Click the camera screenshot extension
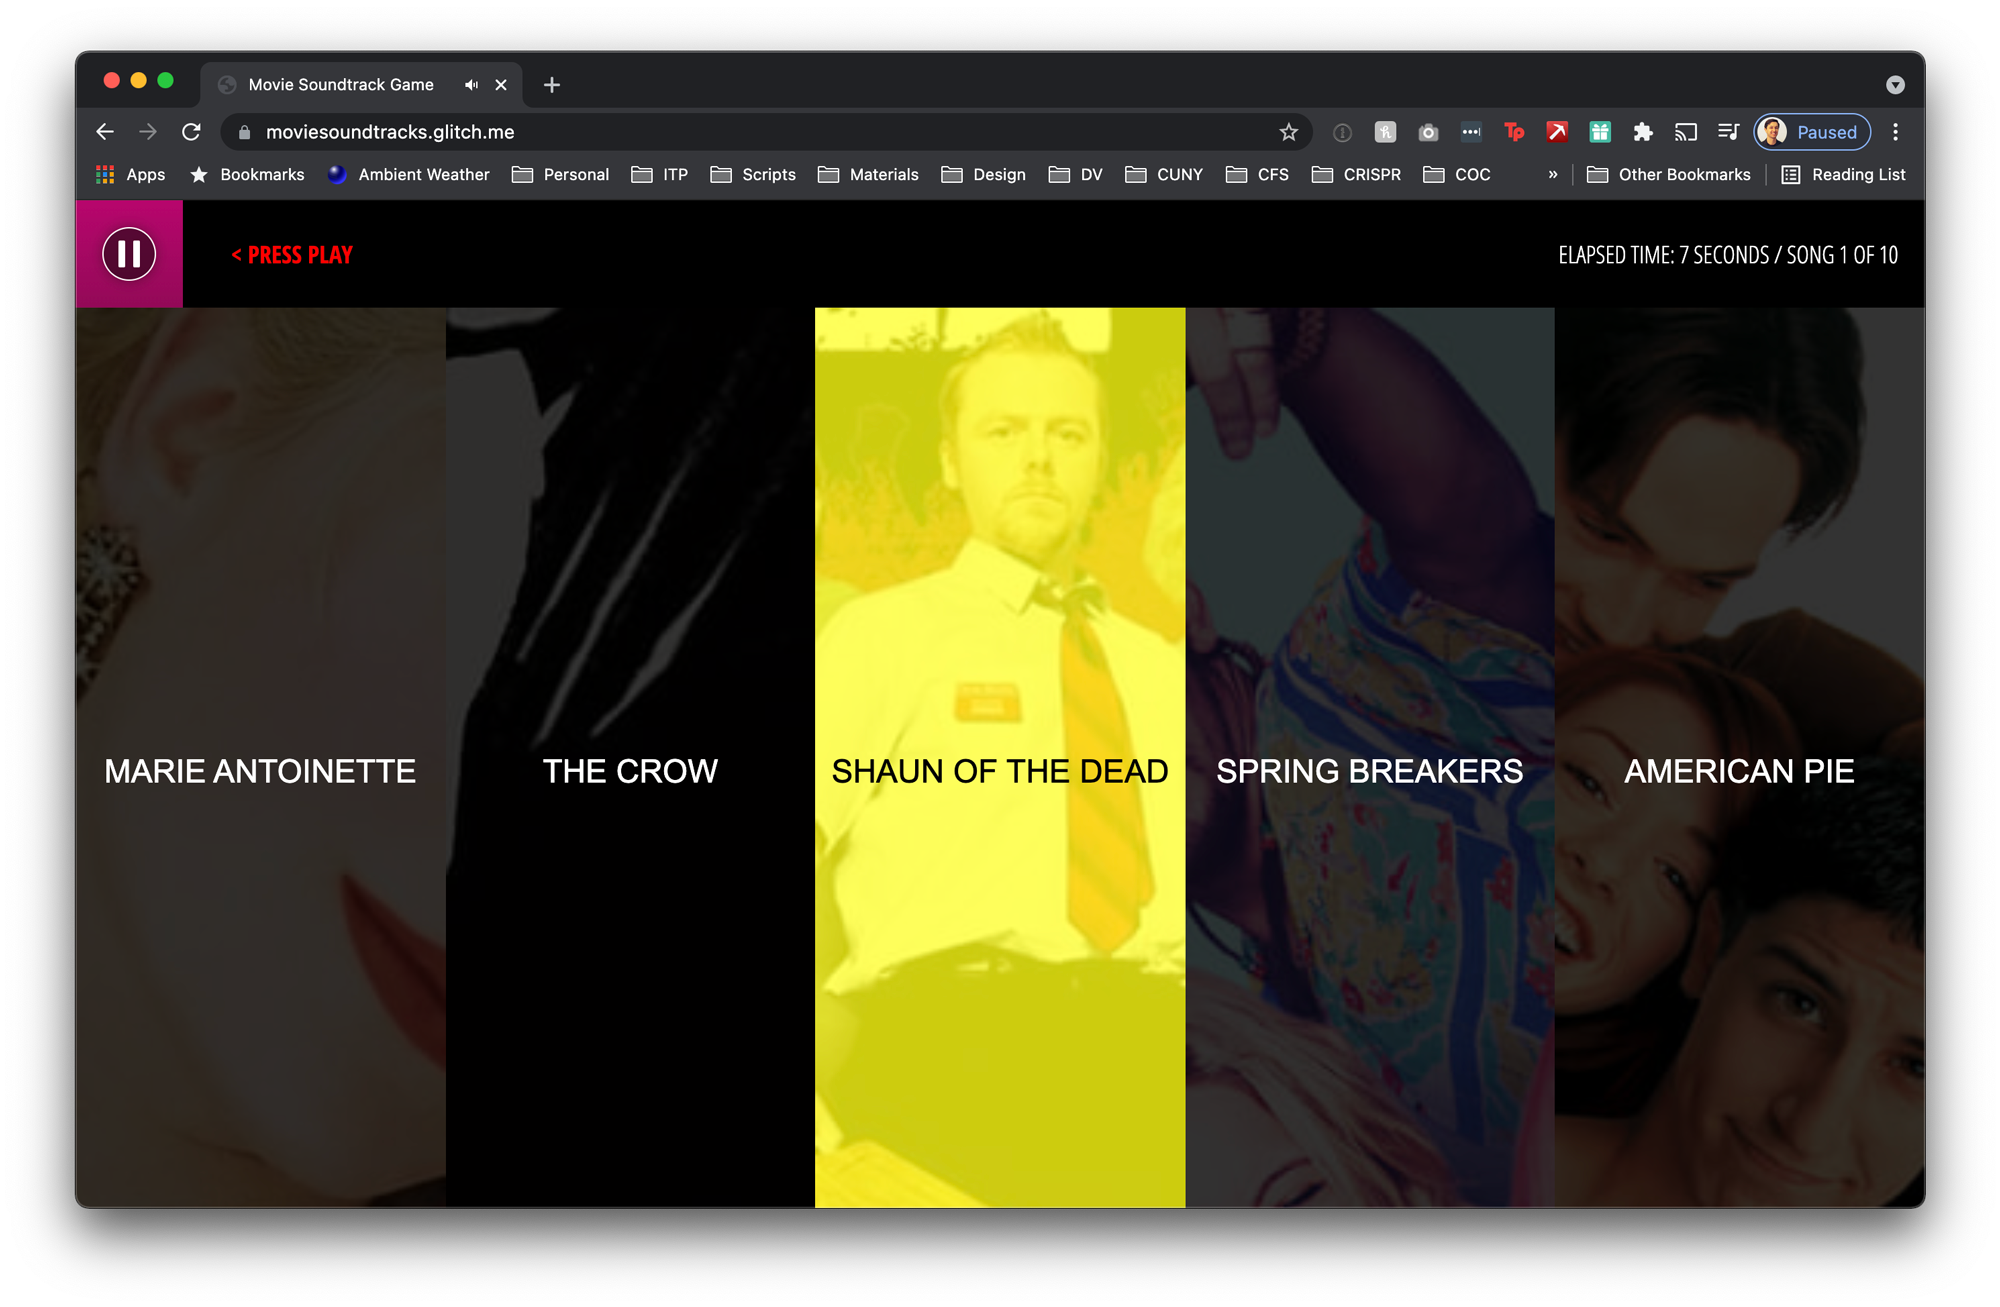 pos(1428,132)
